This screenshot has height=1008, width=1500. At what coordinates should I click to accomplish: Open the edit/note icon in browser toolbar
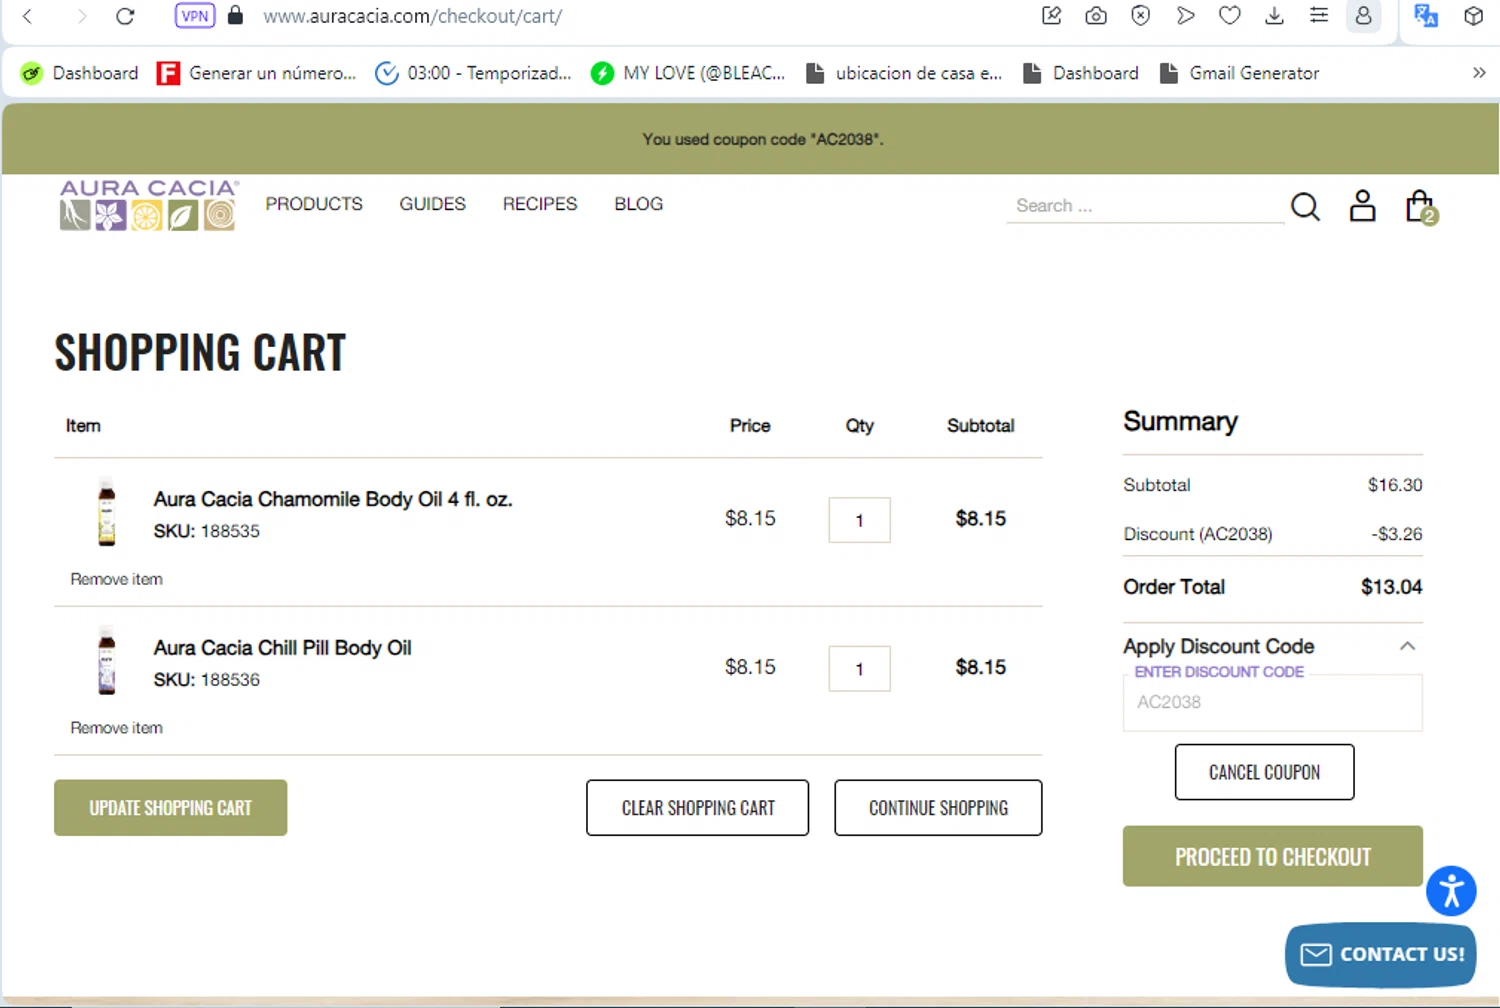[x=1051, y=15]
